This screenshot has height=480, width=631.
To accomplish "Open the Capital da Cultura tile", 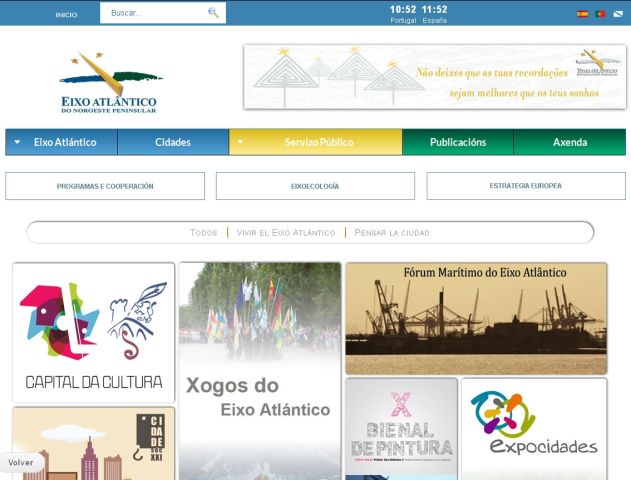I will (94, 332).
